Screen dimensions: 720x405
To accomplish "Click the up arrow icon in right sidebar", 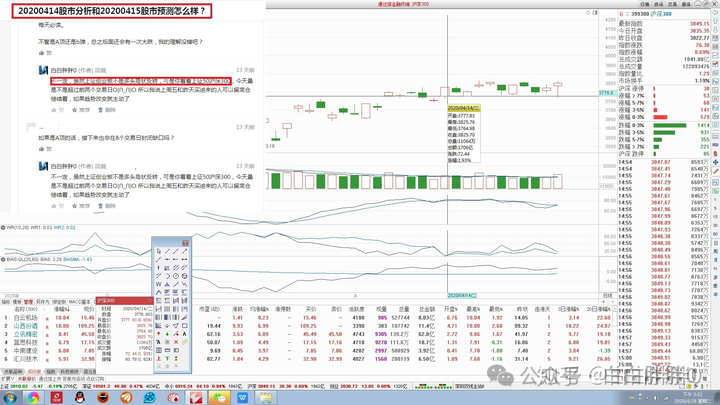I will click(x=715, y=22).
